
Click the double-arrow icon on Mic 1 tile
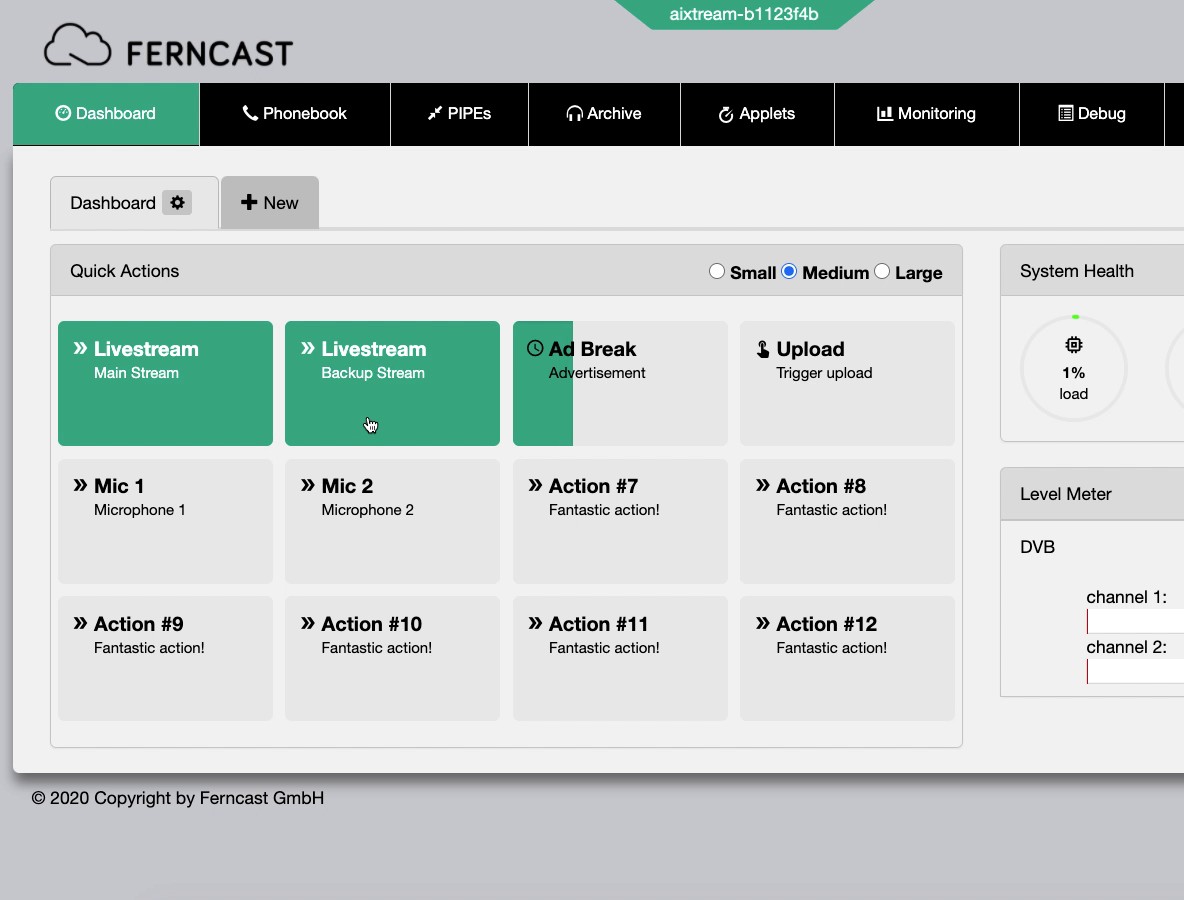(x=80, y=486)
